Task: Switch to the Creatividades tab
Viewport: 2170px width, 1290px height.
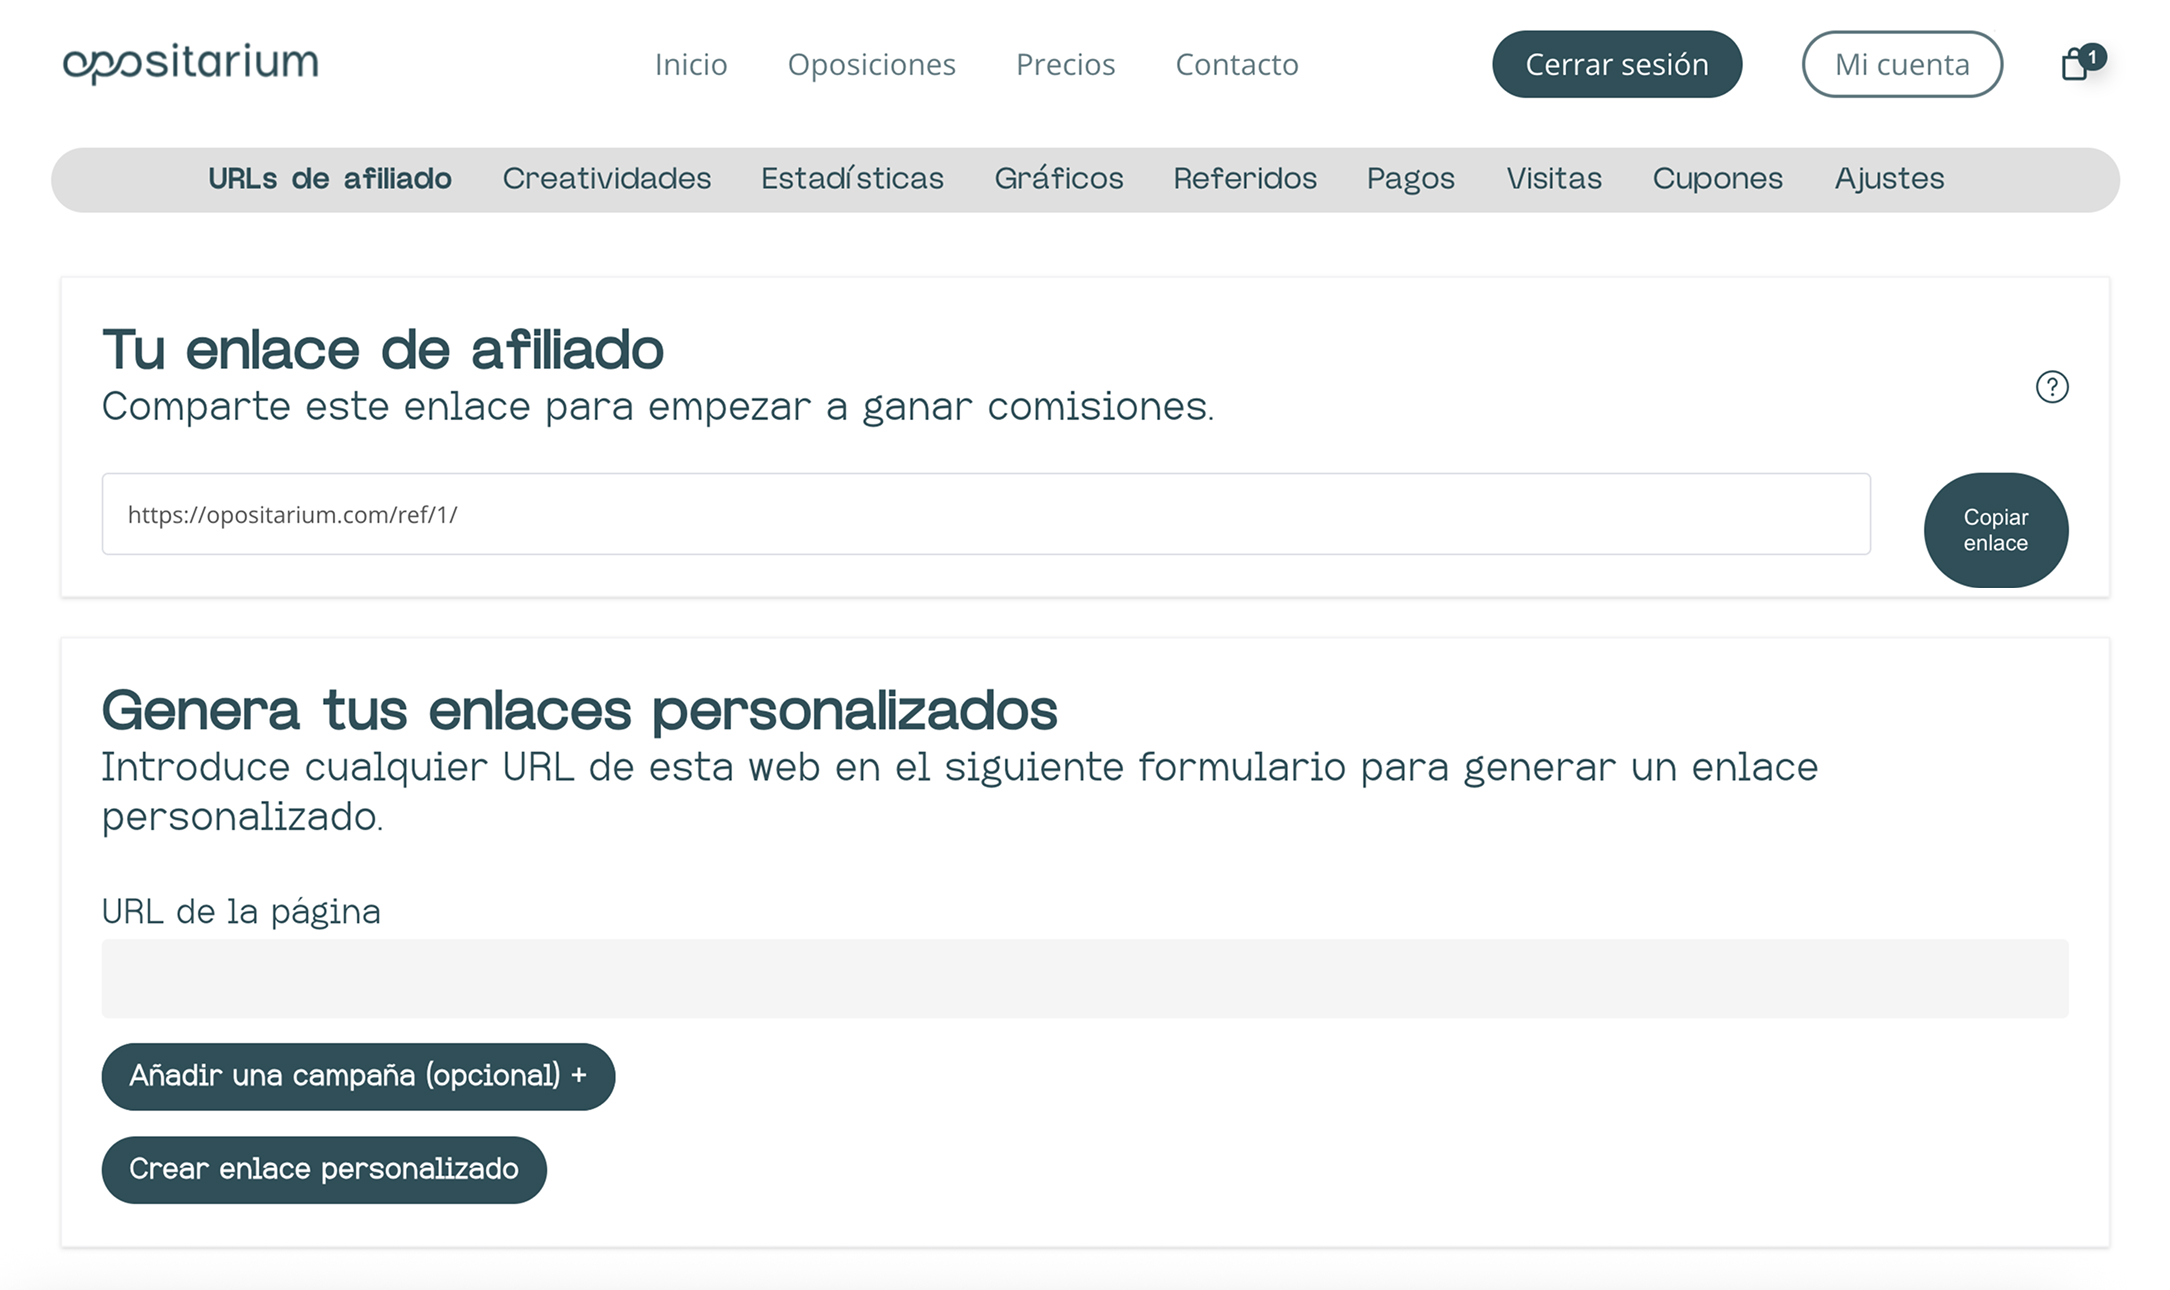Action: click(x=606, y=179)
